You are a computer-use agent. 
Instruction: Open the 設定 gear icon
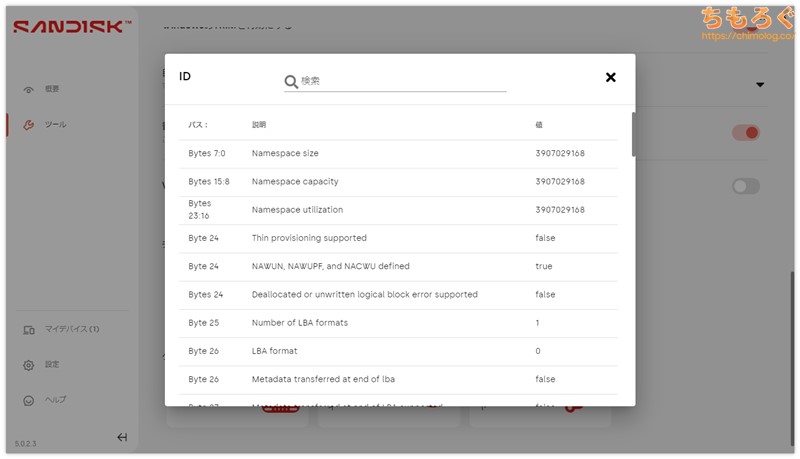(28, 365)
